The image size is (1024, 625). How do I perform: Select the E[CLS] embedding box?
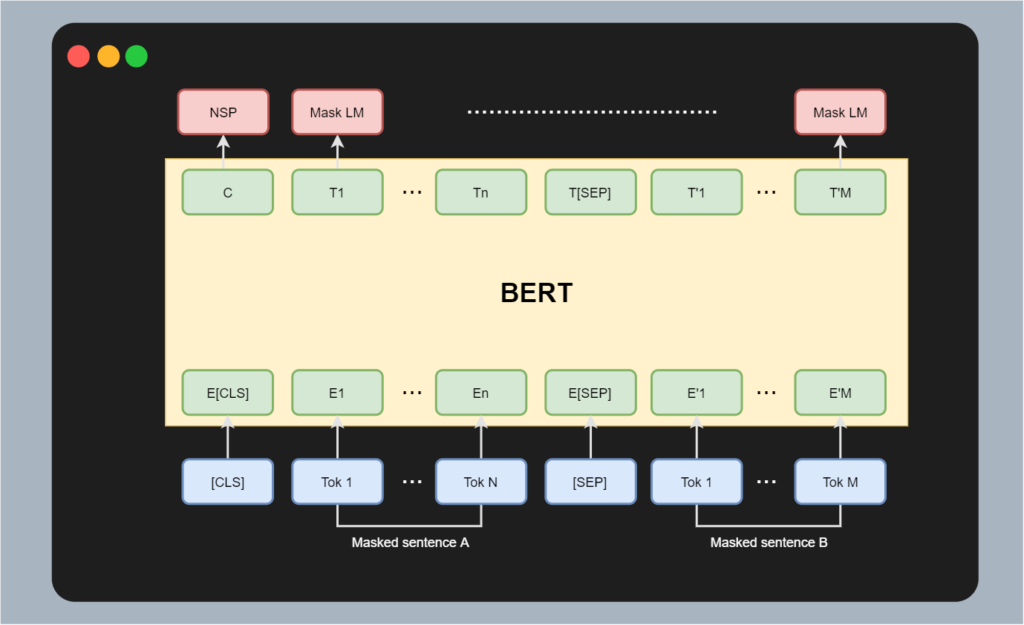pos(227,392)
